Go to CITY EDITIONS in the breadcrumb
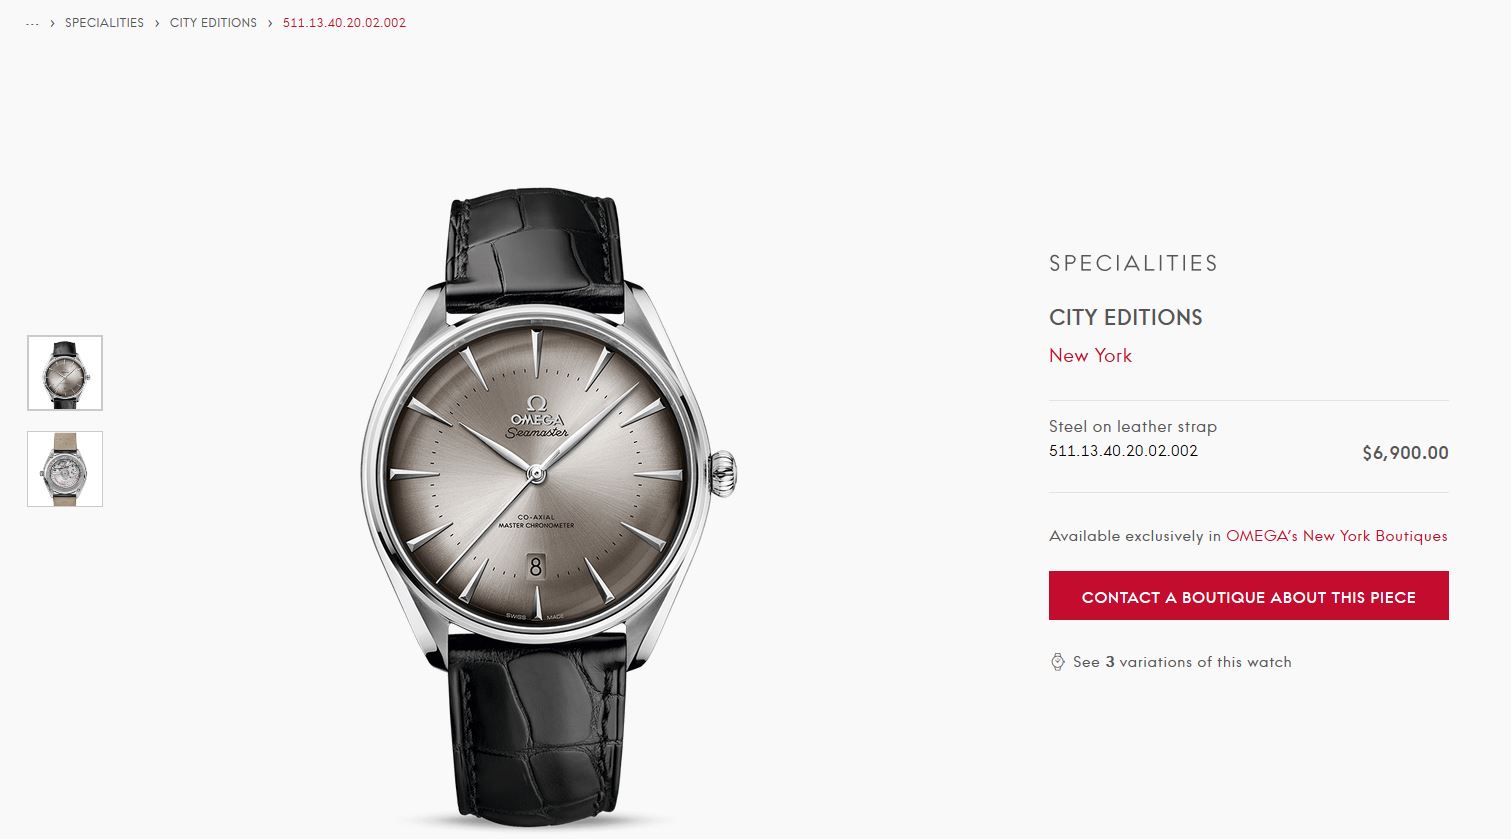This screenshot has height=839, width=1511. (x=213, y=23)
